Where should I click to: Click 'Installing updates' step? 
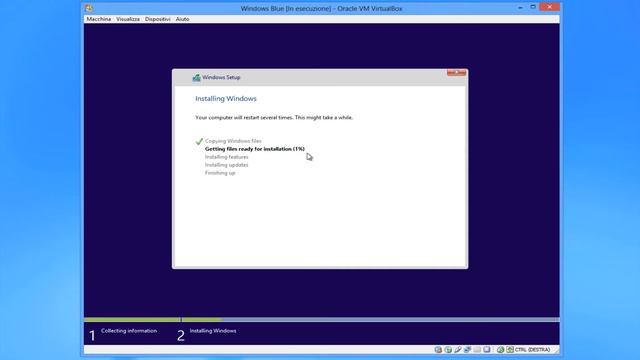[227, 165]
